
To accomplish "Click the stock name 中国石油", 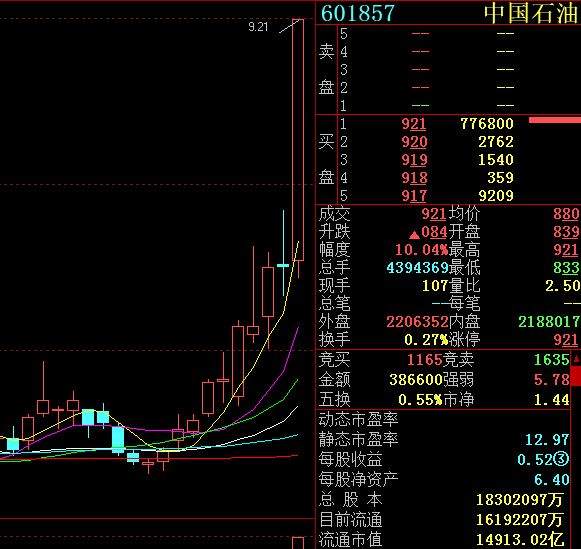I will (531, 13).
